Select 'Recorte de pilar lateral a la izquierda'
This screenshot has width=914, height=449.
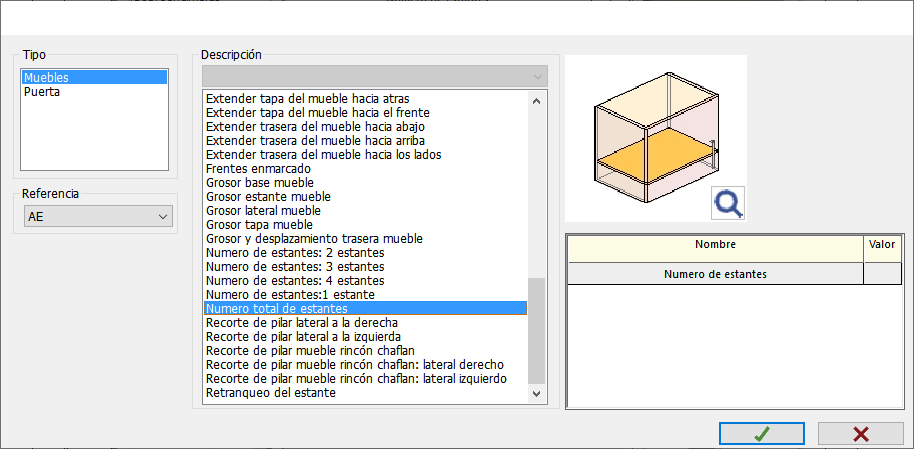tap(365, 336)
